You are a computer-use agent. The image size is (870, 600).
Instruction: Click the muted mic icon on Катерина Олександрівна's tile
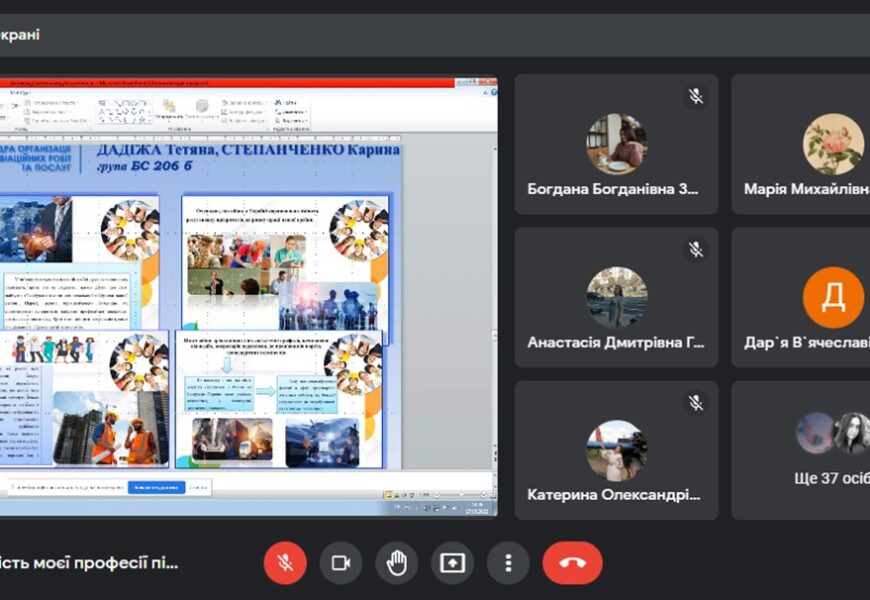695,402
